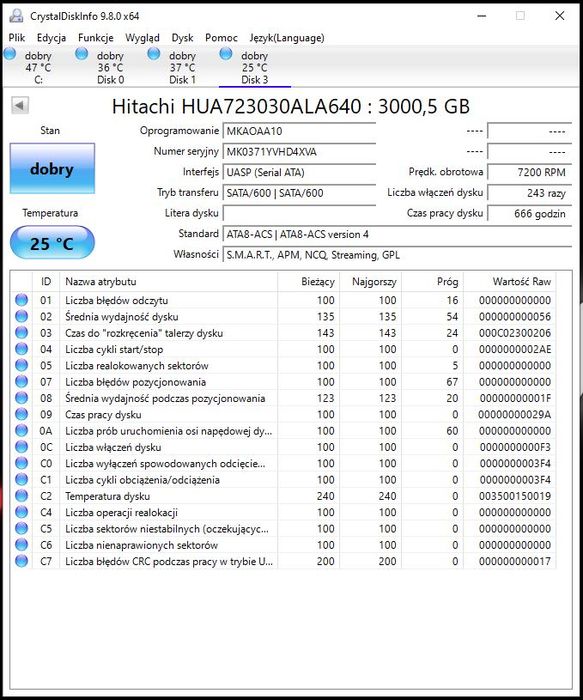Click the 25 °C temperature button
Viewport: 583px width, 700px height.
click(x=52, y=243)
